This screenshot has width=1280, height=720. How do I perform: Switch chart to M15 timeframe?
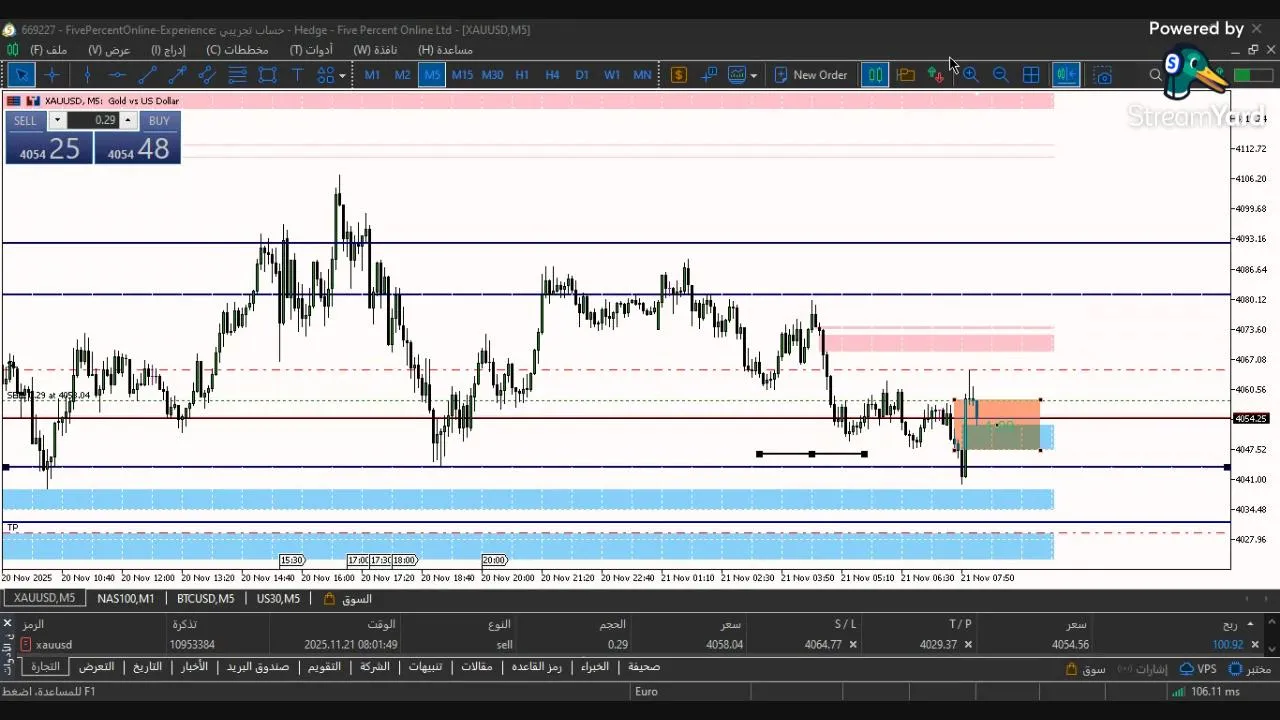[462, 75]
